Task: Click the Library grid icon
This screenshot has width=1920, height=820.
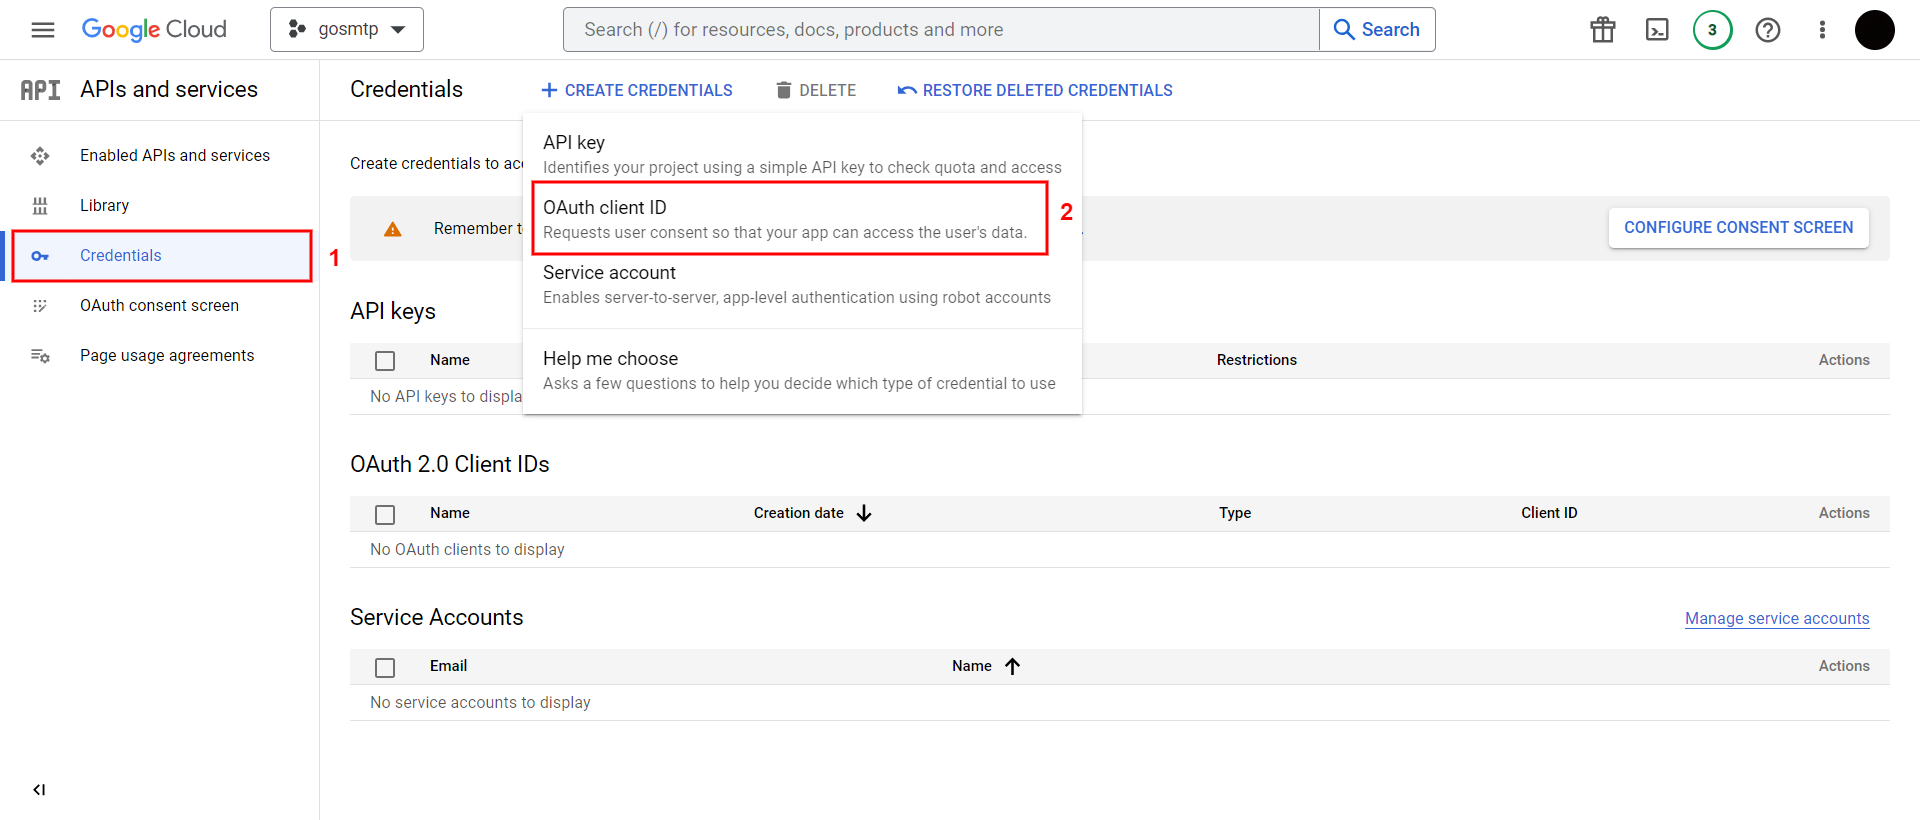Action: pos(40,205)
